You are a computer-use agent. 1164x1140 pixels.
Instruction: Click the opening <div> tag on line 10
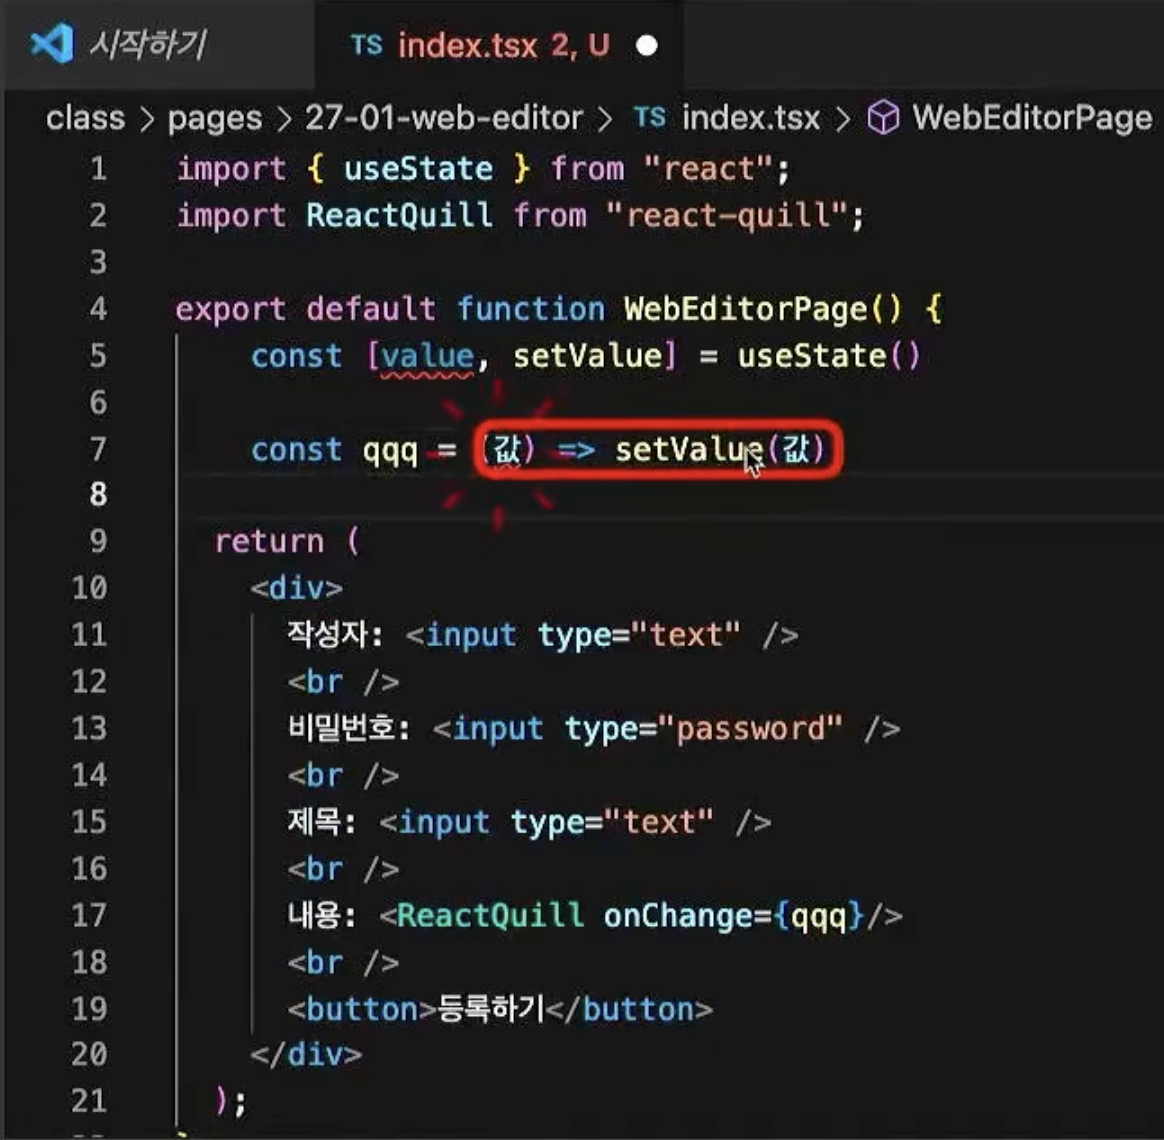pyautogui.click(x=297, y=588)
